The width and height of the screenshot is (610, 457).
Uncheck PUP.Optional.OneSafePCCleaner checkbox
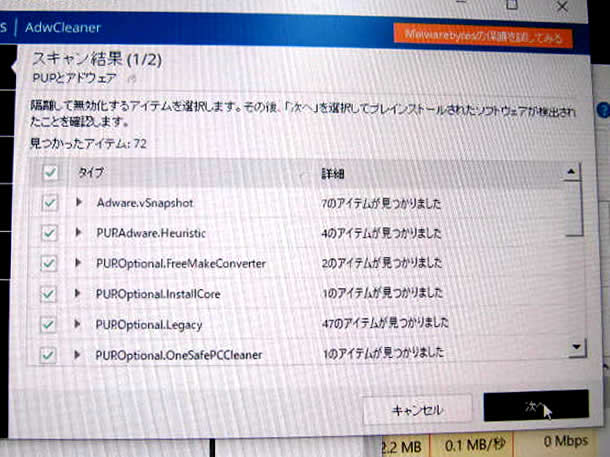click(x=47, y=355)
